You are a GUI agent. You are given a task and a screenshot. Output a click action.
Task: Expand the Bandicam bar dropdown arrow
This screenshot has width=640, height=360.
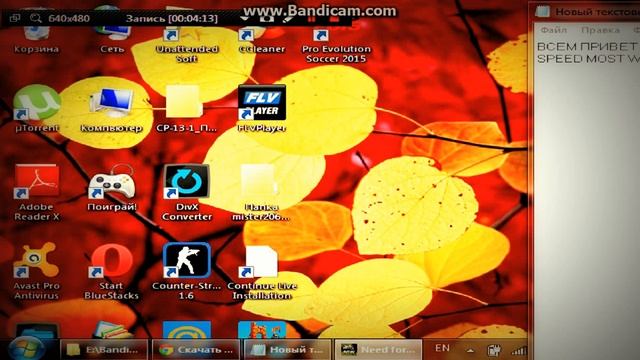(x=244, y=19)
